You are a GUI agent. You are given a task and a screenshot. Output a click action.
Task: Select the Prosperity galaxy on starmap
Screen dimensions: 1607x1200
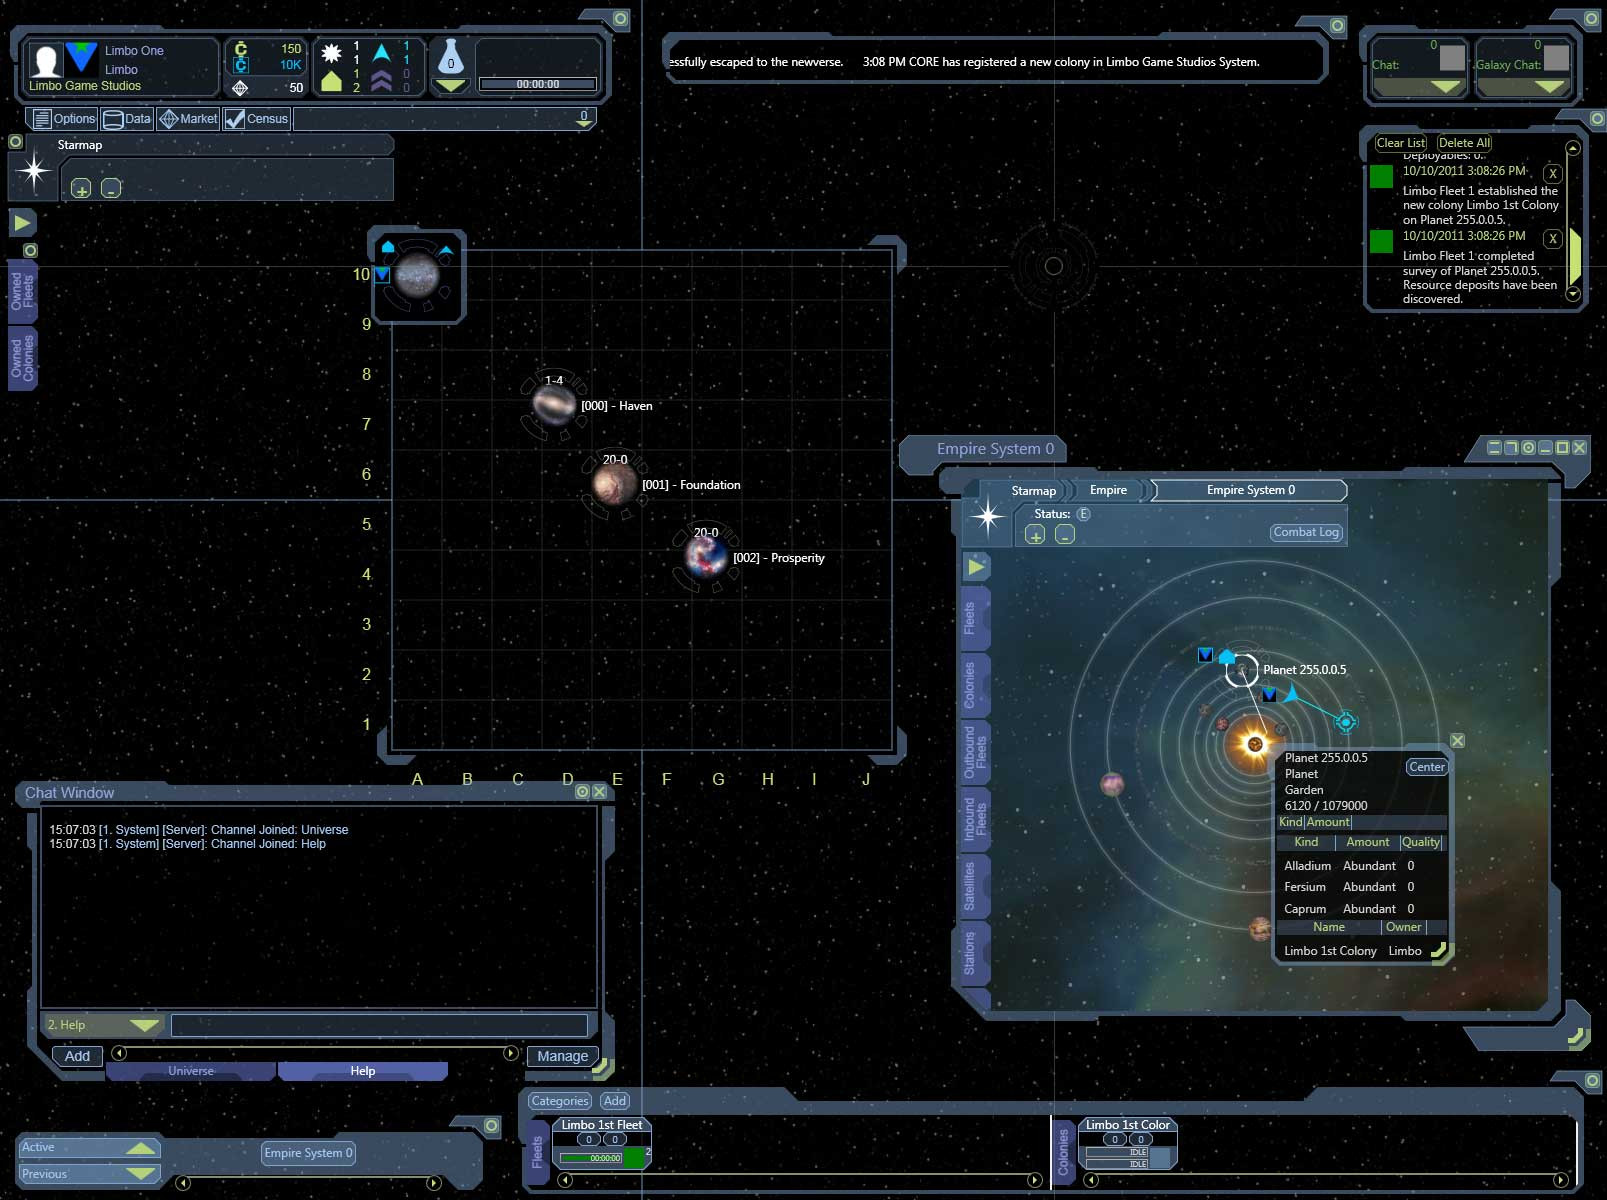click(704, 556)
